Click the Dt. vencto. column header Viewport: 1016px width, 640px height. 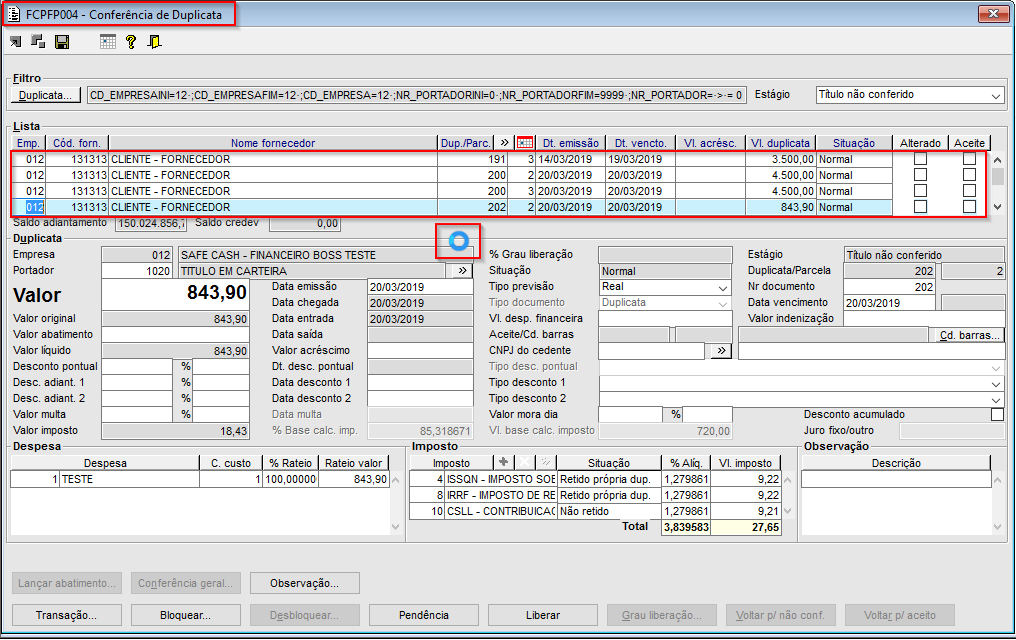click(640, 143)
